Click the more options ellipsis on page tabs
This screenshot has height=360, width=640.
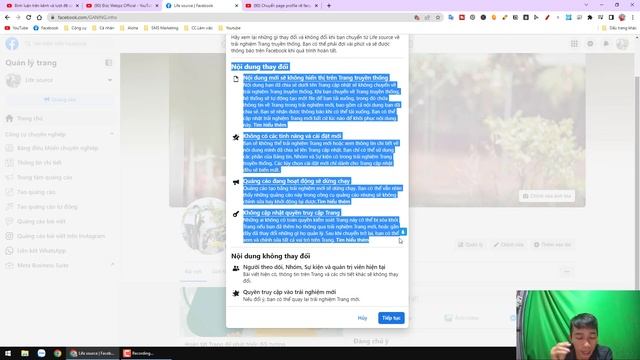[x=566, y=271]
